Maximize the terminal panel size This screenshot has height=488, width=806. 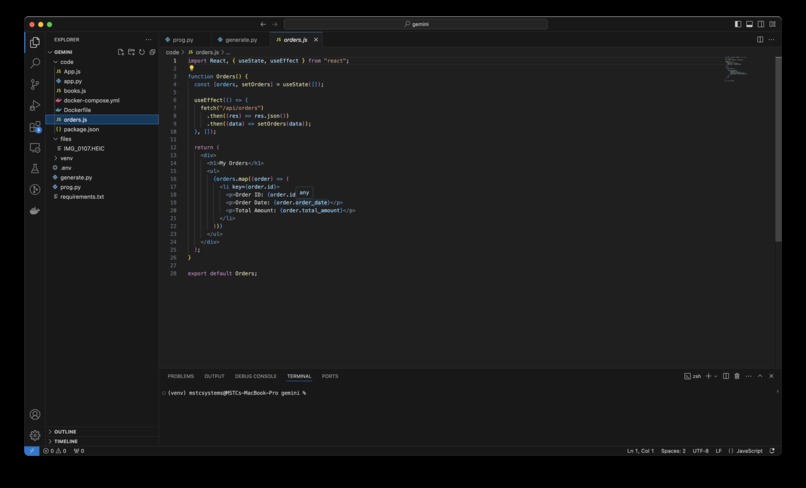[x=760, y=376]
